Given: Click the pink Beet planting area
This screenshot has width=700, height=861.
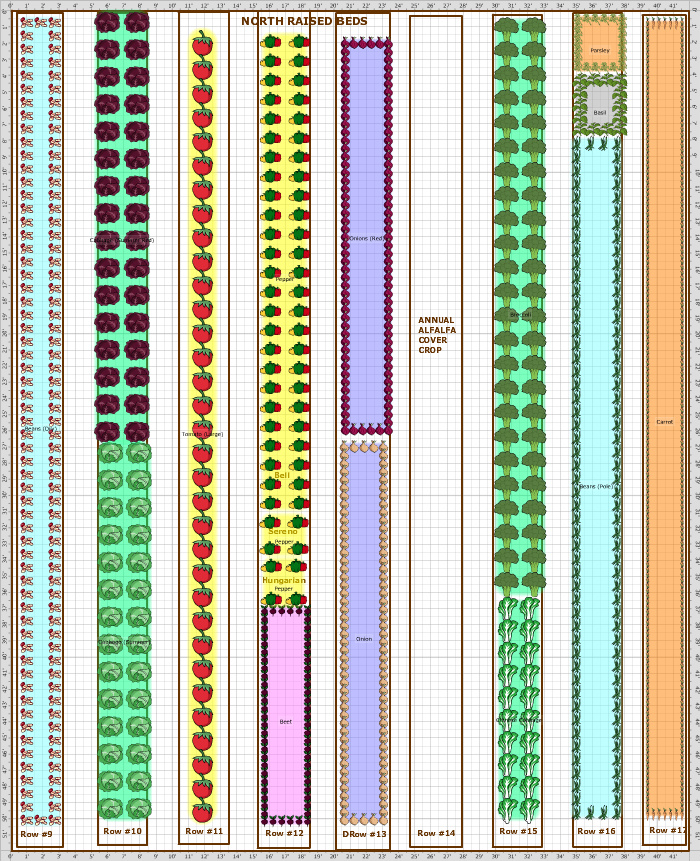Looking at the screenshot, I should (x=285, y=720).
